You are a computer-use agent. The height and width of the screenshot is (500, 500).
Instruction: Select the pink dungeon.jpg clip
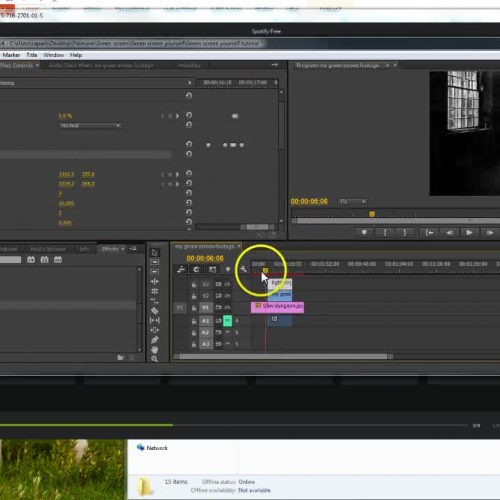pos(277,307)
